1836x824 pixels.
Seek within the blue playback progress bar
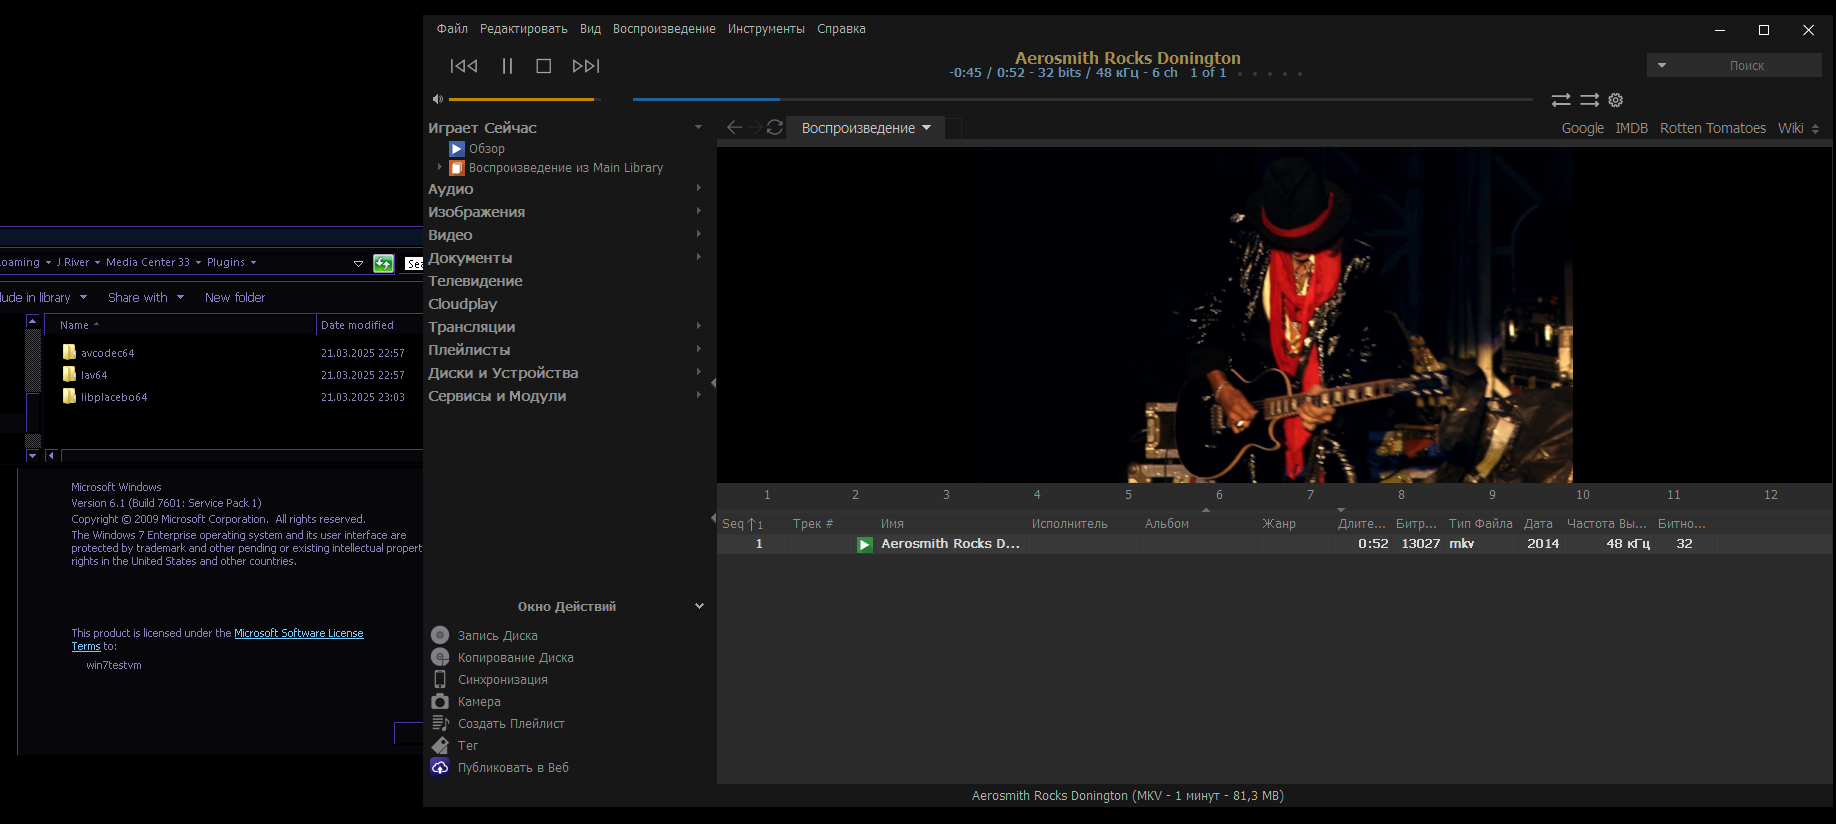[x=1082, y=99]
